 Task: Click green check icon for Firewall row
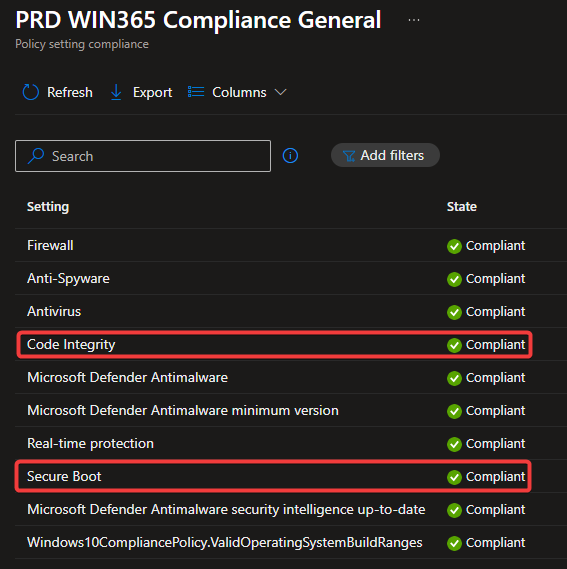(454, 246)
